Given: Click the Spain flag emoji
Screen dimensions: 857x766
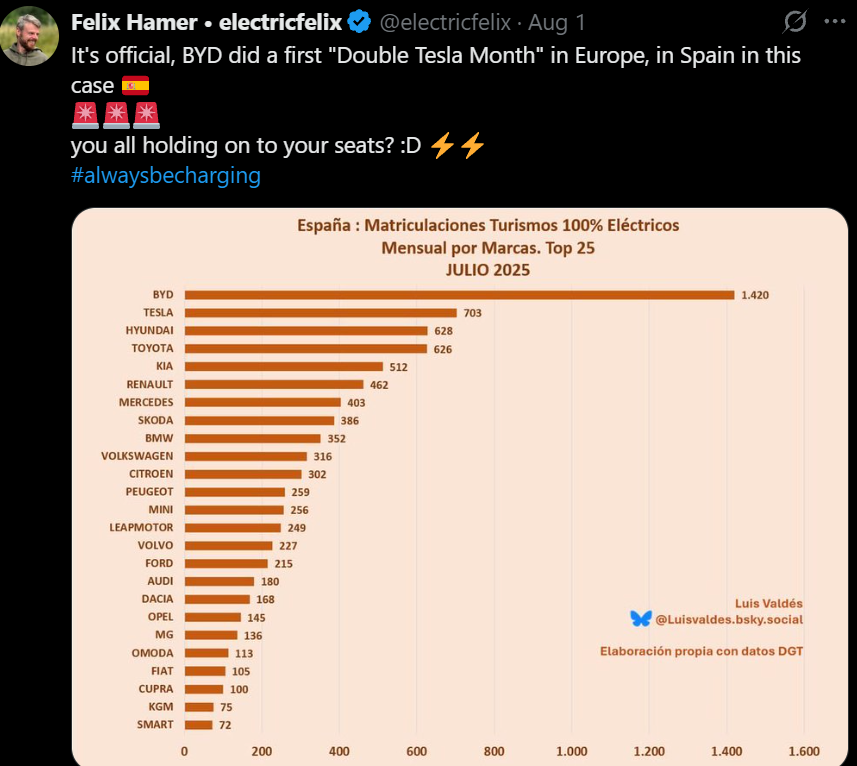Looking at the screenshot, I should pos(135,87).
